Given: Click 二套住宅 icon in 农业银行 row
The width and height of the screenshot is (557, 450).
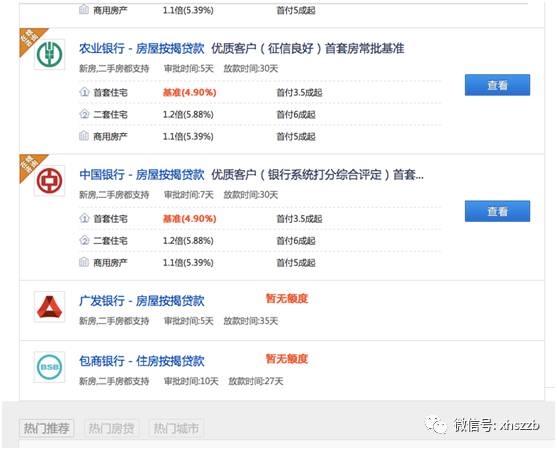Looking at the screenshot, I should tap(84, 114).
